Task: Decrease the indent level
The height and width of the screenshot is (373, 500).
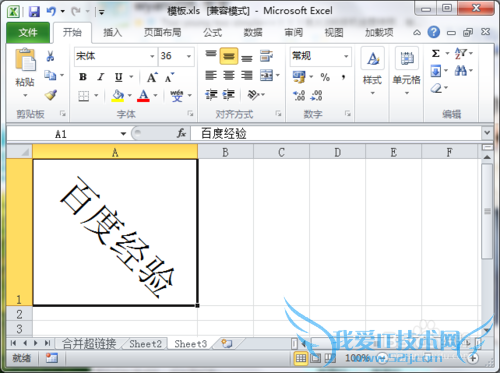Action: tap(211, 95)
